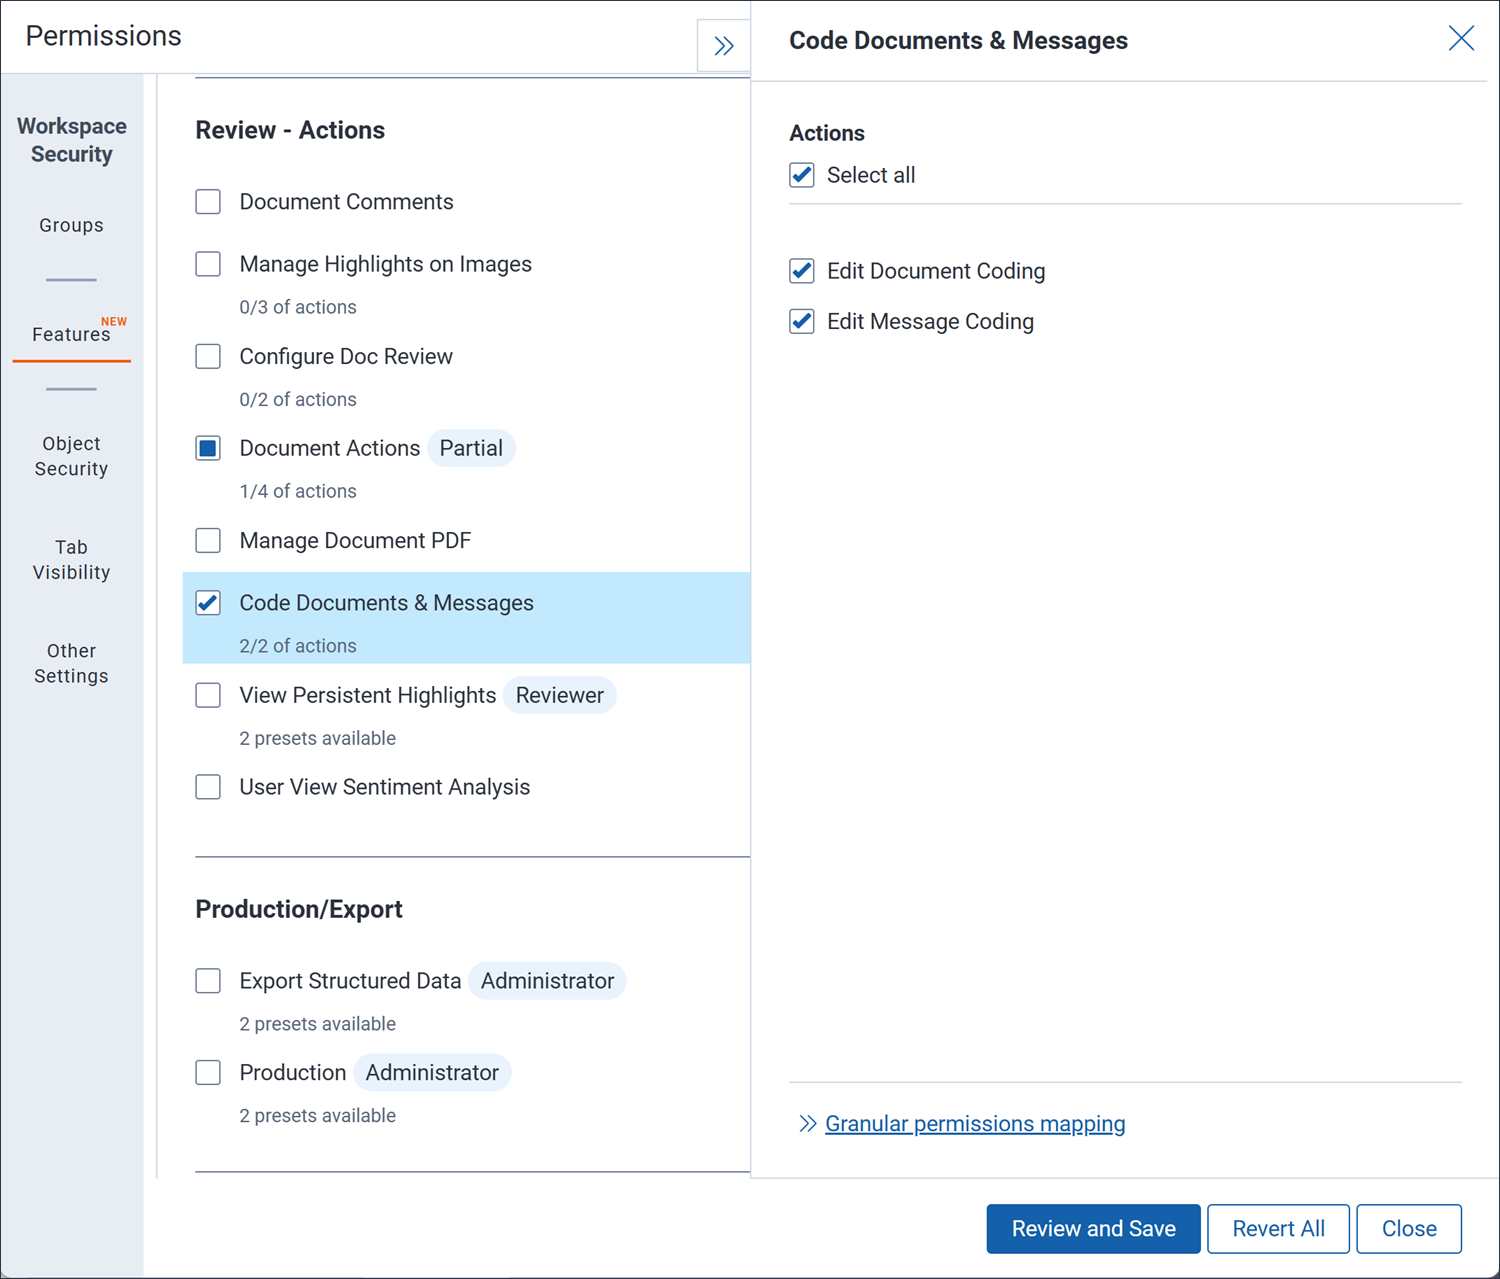
Task: Click the View Persistent Highlights label
Action: (368, 695)
